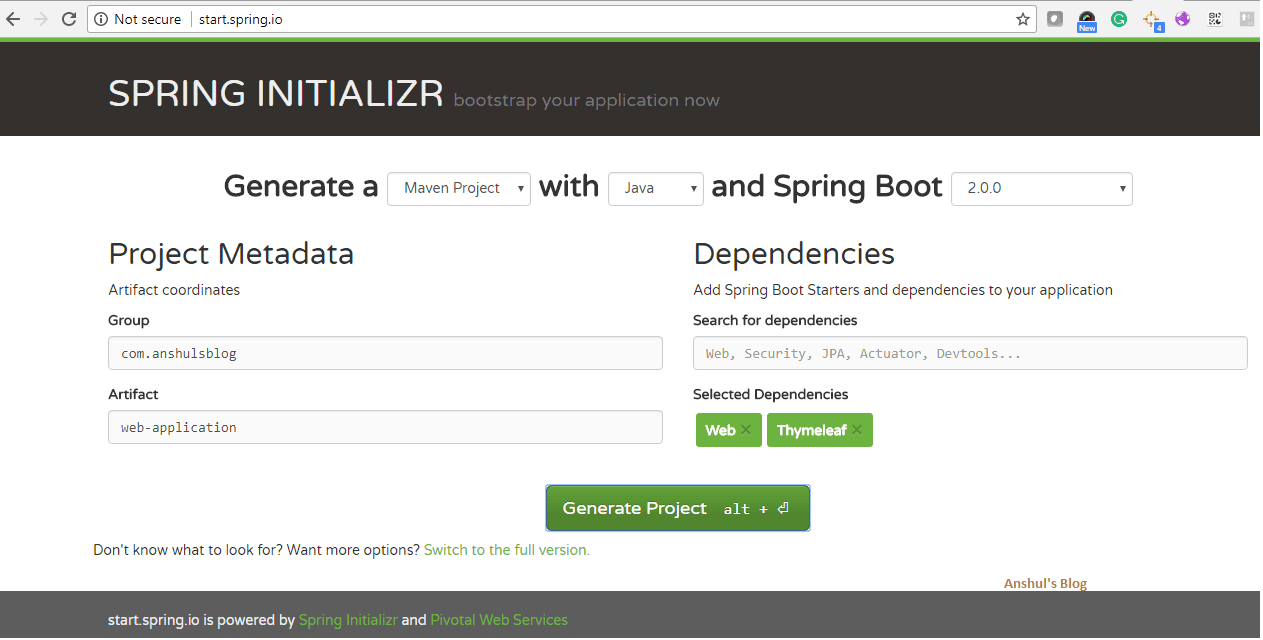Click the browser forward arrow

coord(41,19)
